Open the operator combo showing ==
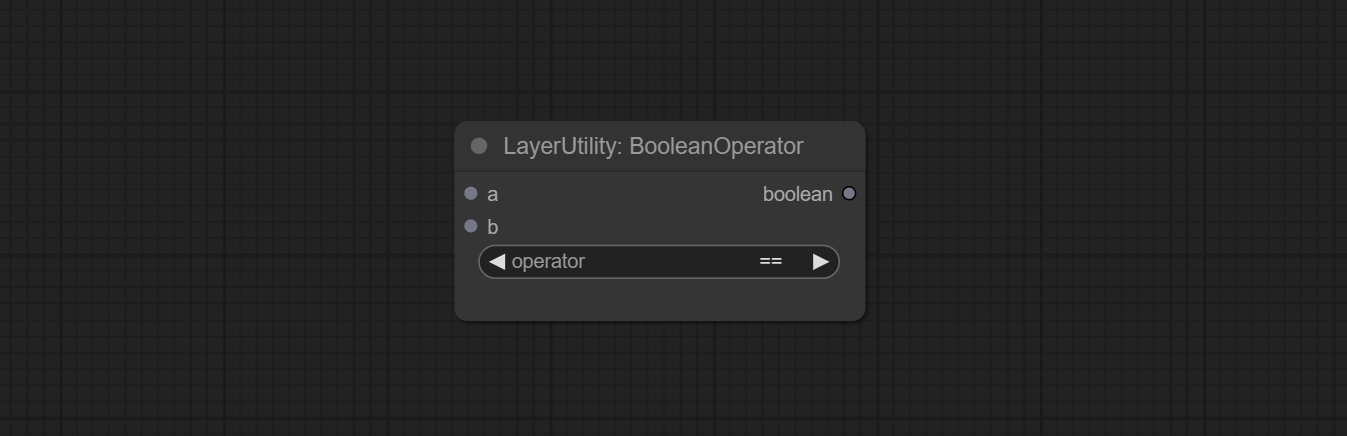 click(659, 261)
